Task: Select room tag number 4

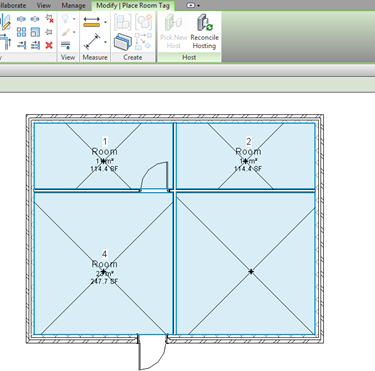Action: tap(104, 254)
